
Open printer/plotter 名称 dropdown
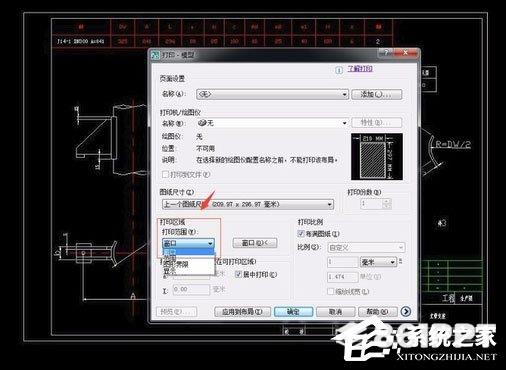pos(272,123)
